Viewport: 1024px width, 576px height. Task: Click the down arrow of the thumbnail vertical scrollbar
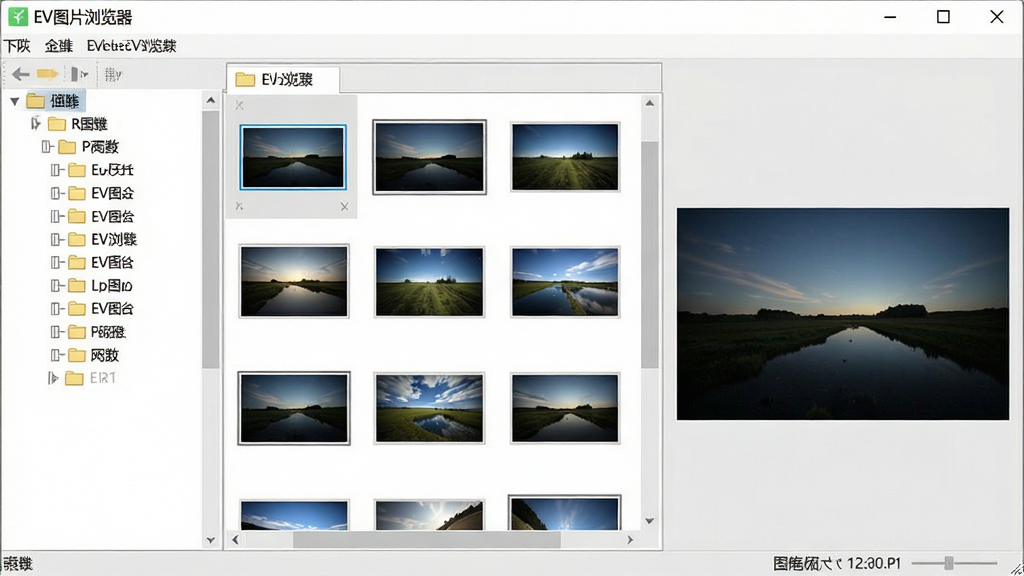(649, 520)
